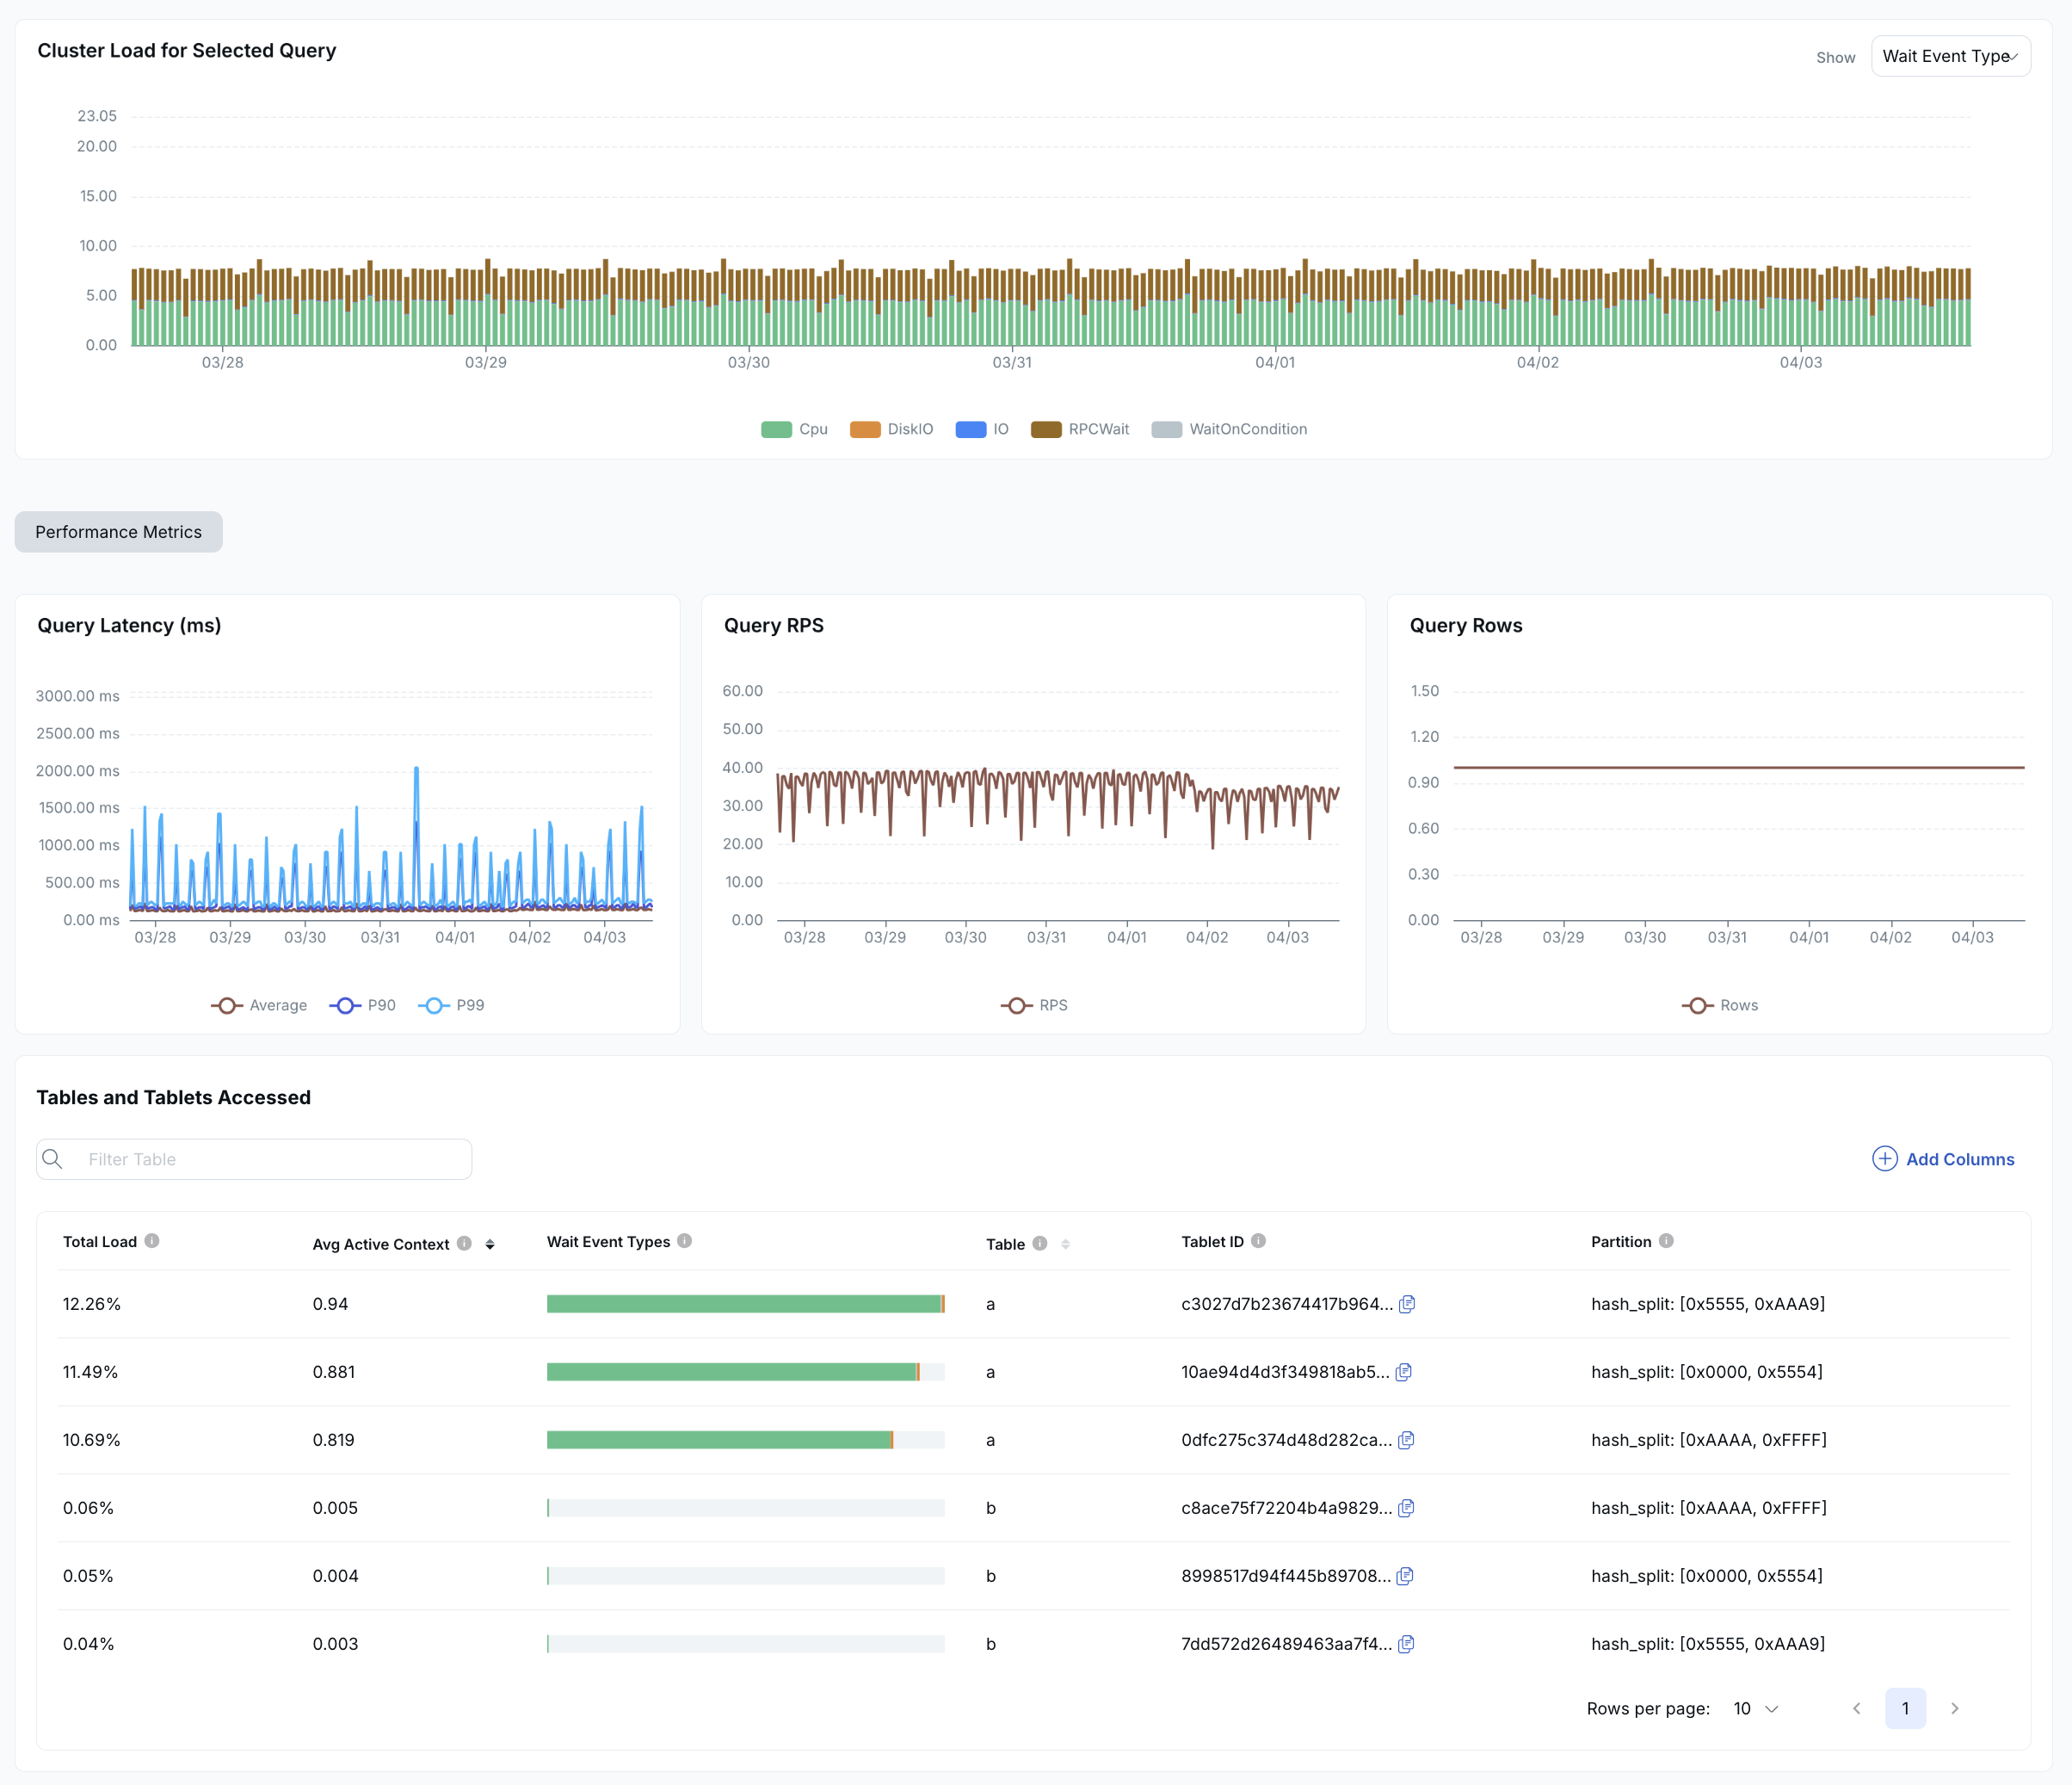Click the sort arrows on Avg Active Context
The width and height of the screenshot is (2072, 1785).
tap(490, 1243)
